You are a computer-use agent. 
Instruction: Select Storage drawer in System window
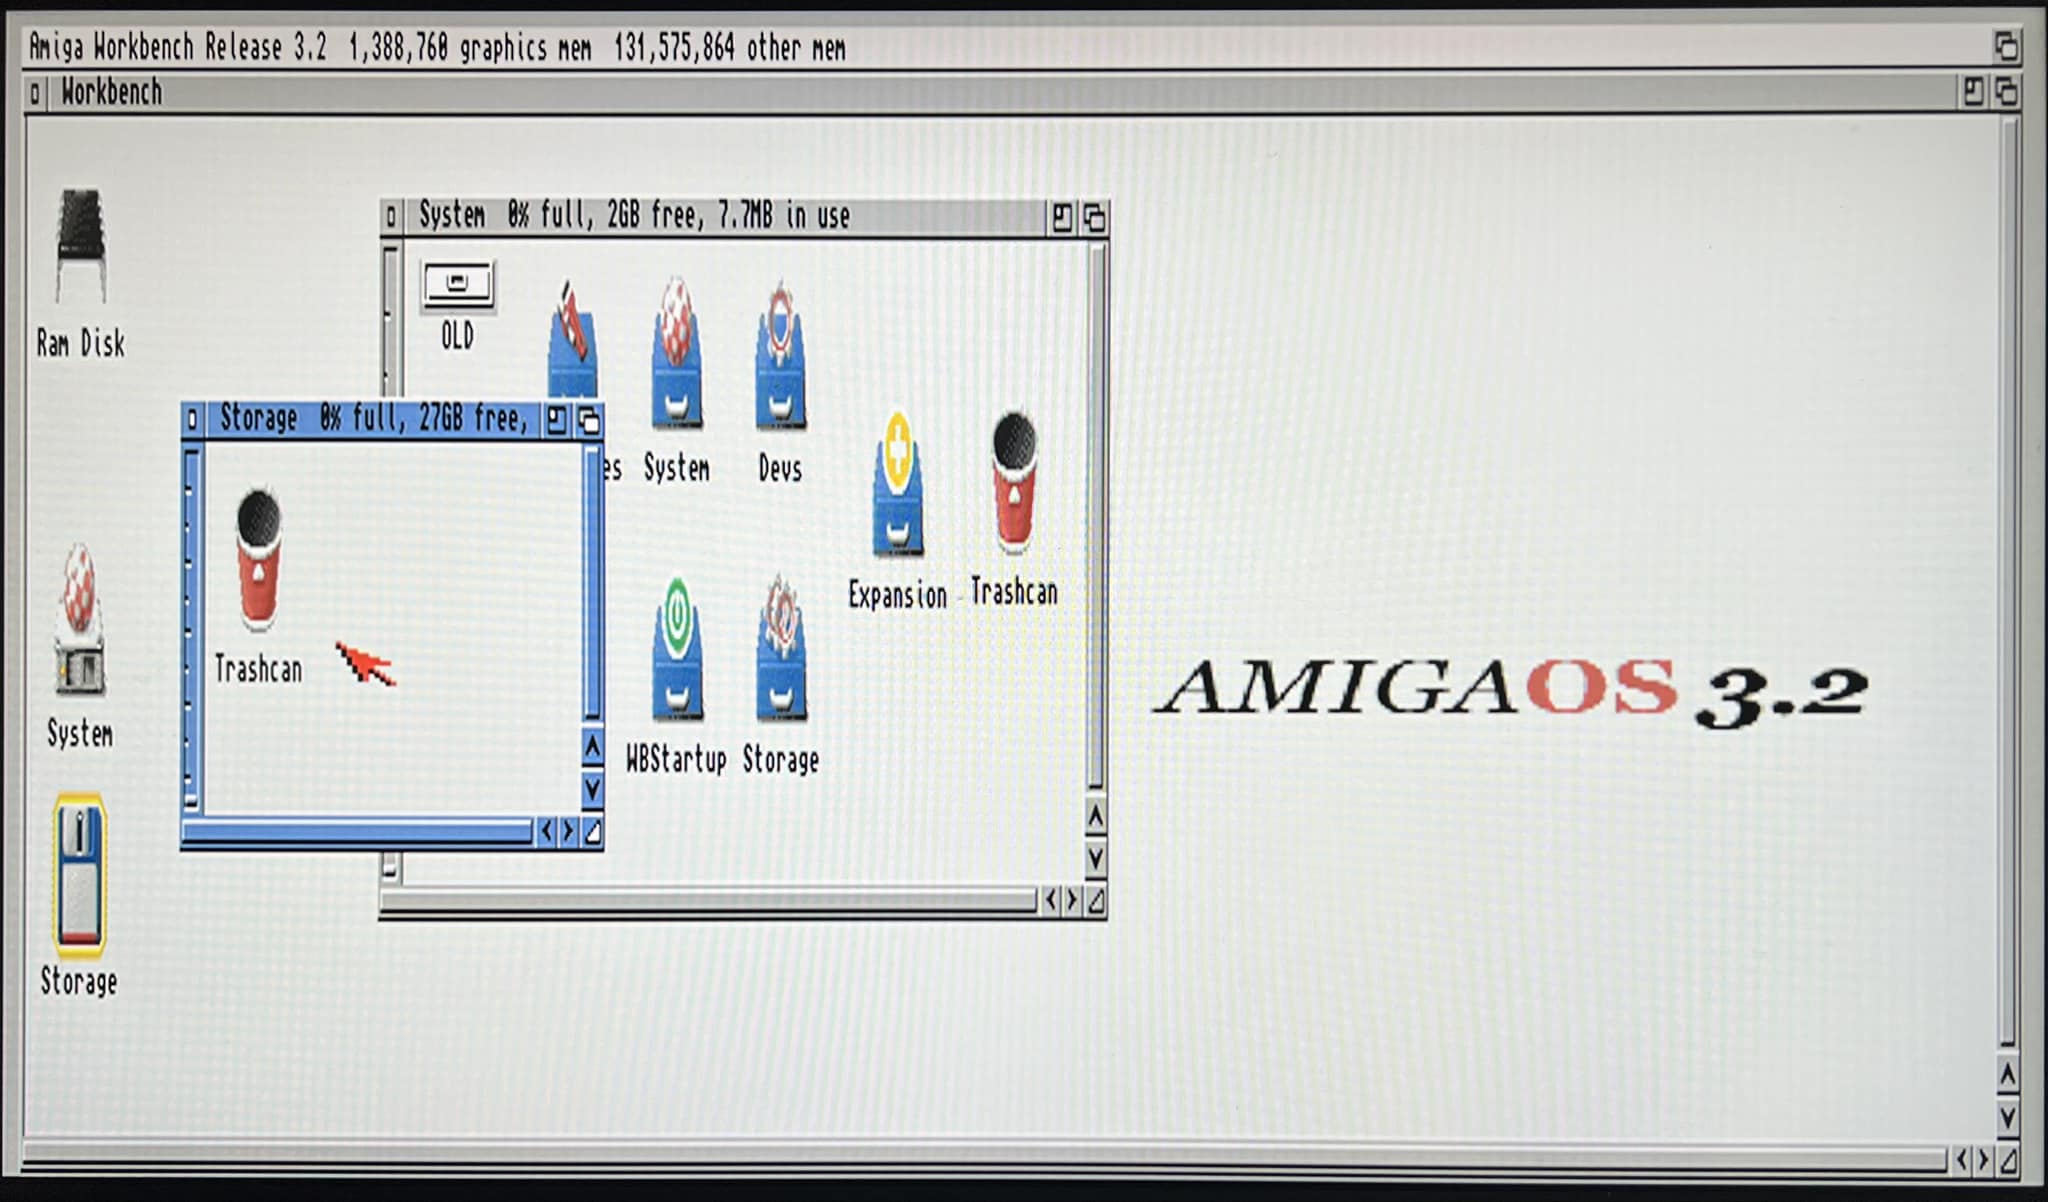[781, 648]
